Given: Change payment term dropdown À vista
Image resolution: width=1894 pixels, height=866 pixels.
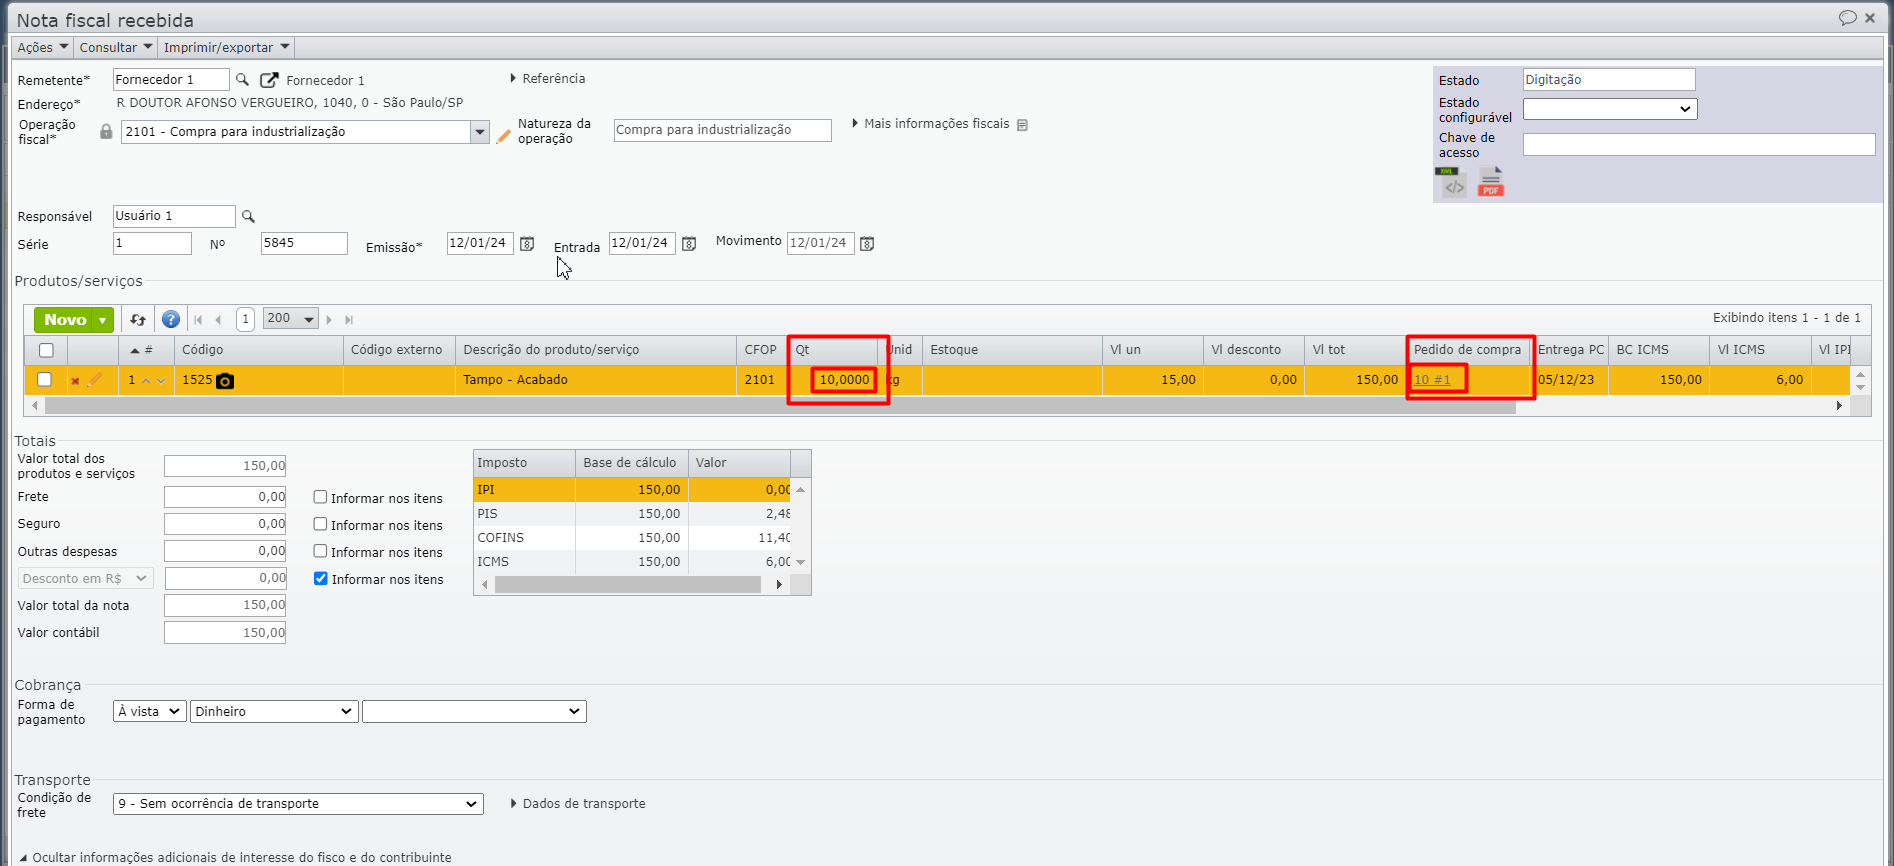Looking at the screenshot, I should [149, 711].
